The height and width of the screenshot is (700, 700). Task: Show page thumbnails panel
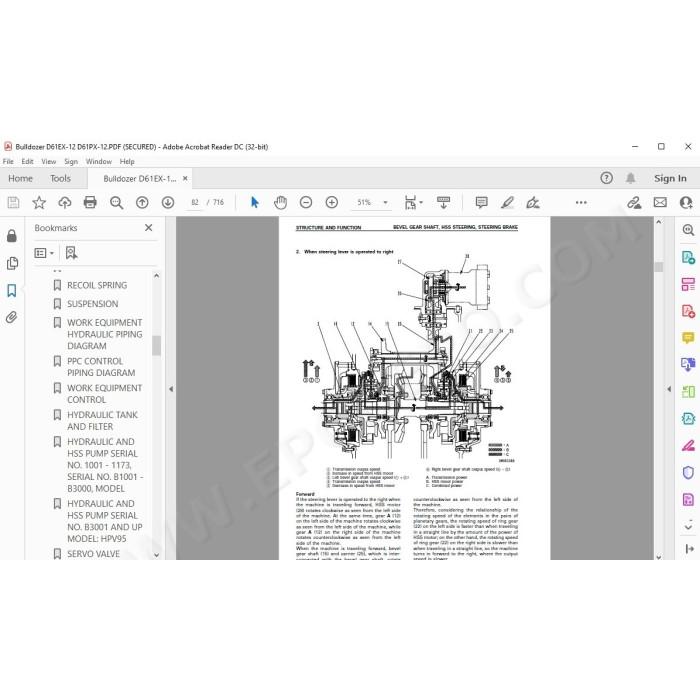12,263
